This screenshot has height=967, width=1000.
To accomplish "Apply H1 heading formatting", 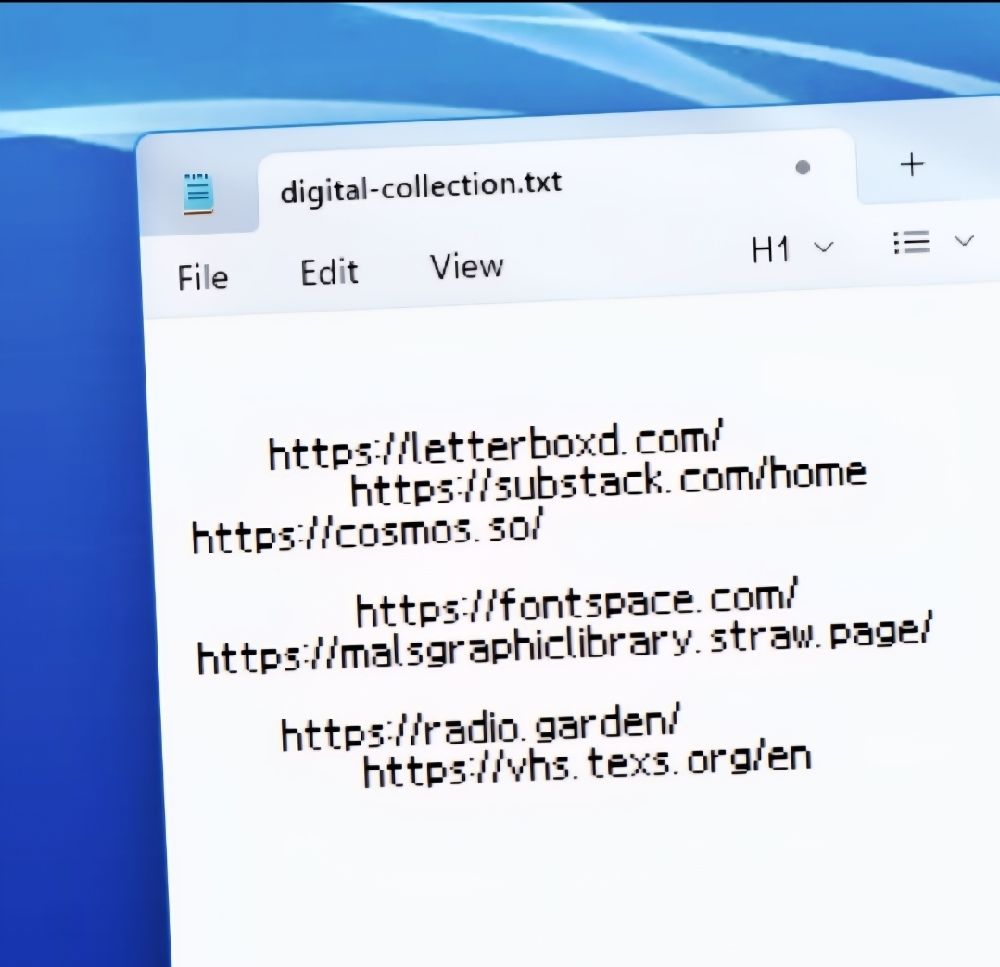I will pos(770,250).
